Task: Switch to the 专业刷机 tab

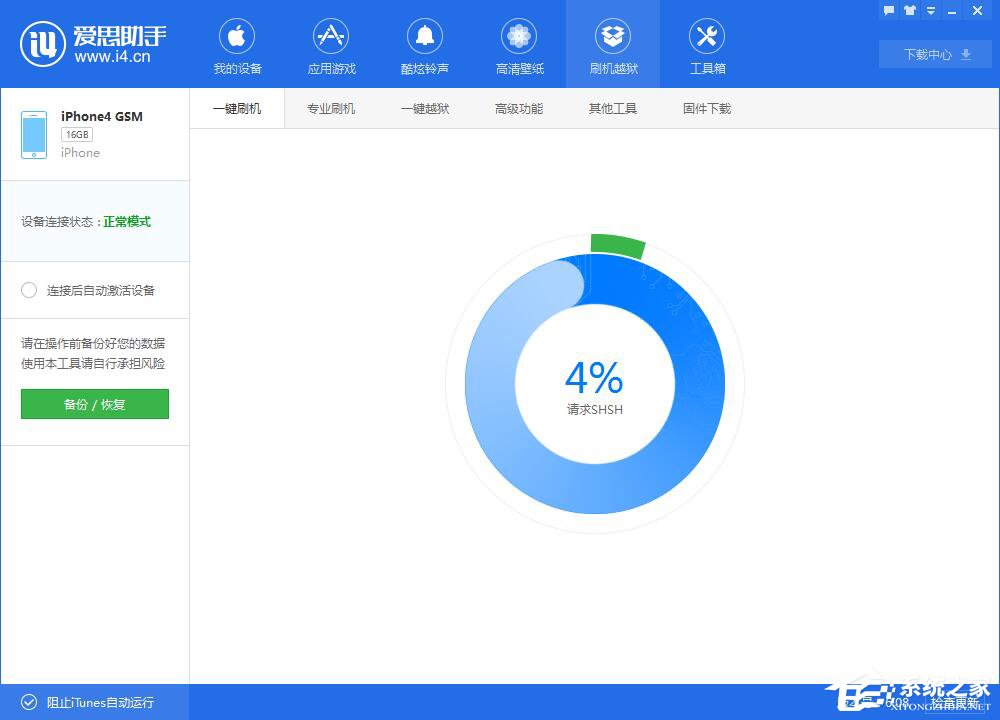Action: click(x=331, y=108)
